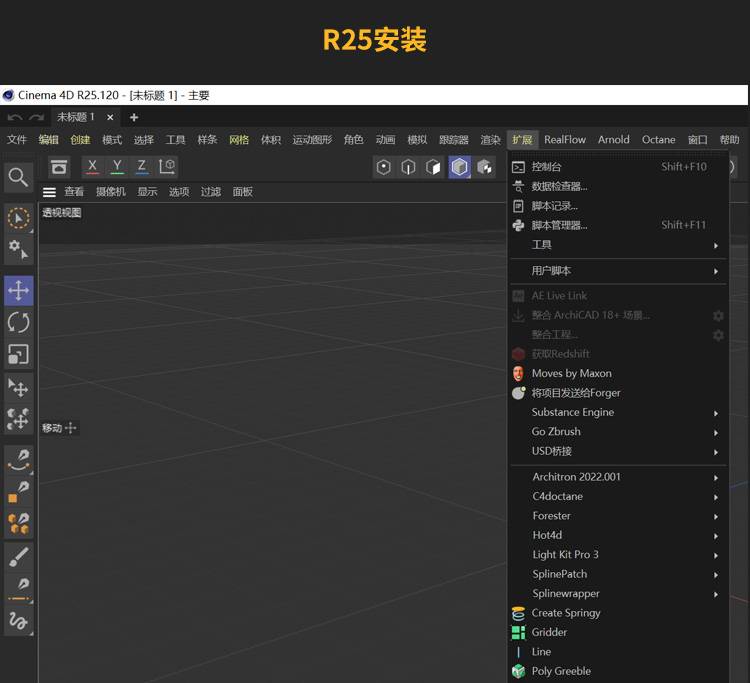Click the 扩展 menu header

point(522,140)
